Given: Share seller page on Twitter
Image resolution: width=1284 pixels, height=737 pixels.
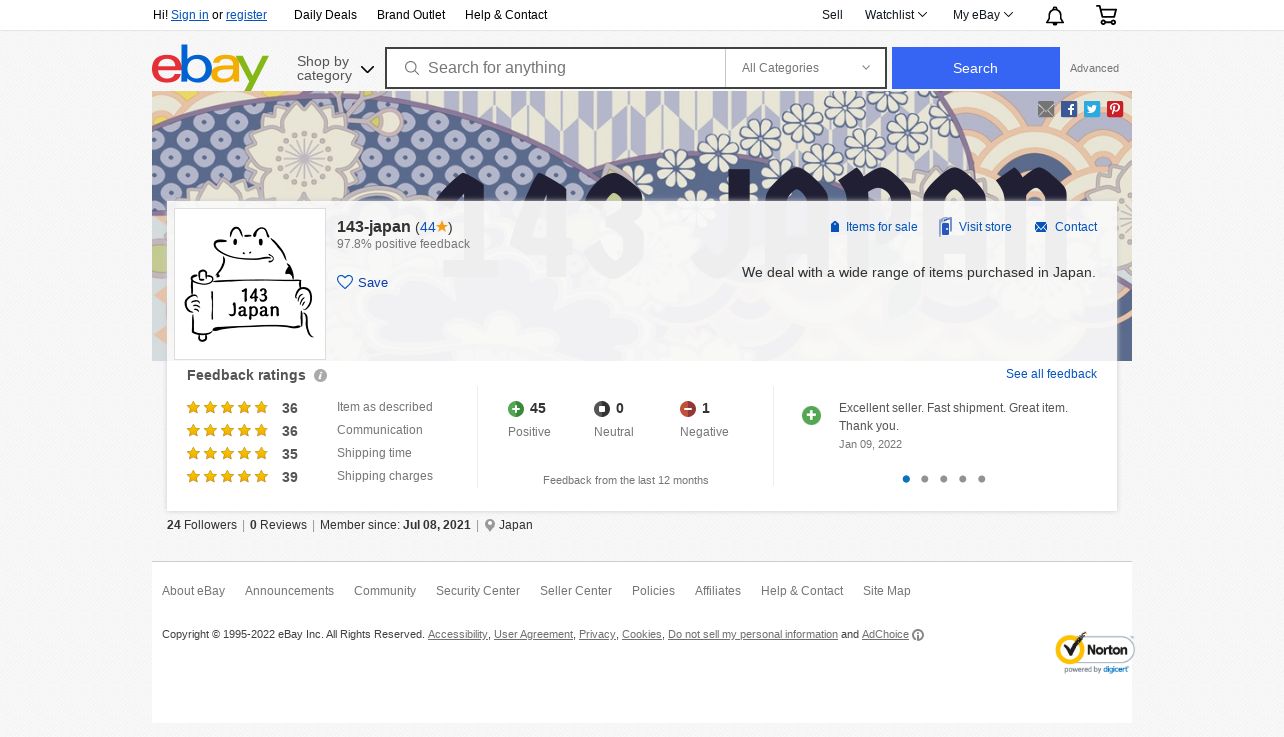Looking at the screenshot, I should [1092, 109].
